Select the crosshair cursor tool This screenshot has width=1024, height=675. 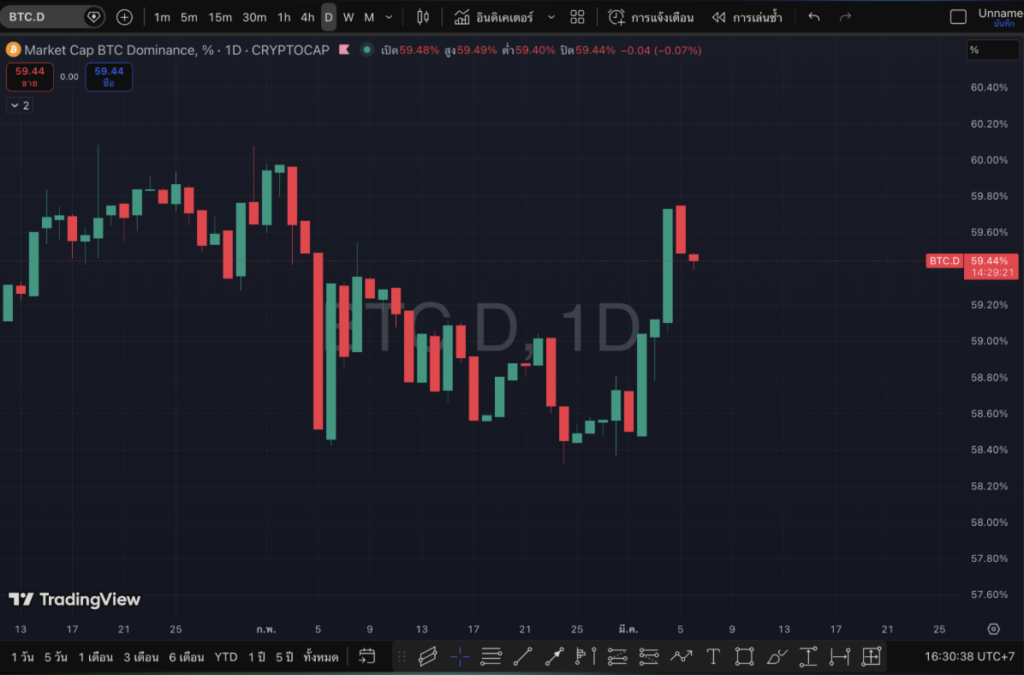click(x=459, y=657)
